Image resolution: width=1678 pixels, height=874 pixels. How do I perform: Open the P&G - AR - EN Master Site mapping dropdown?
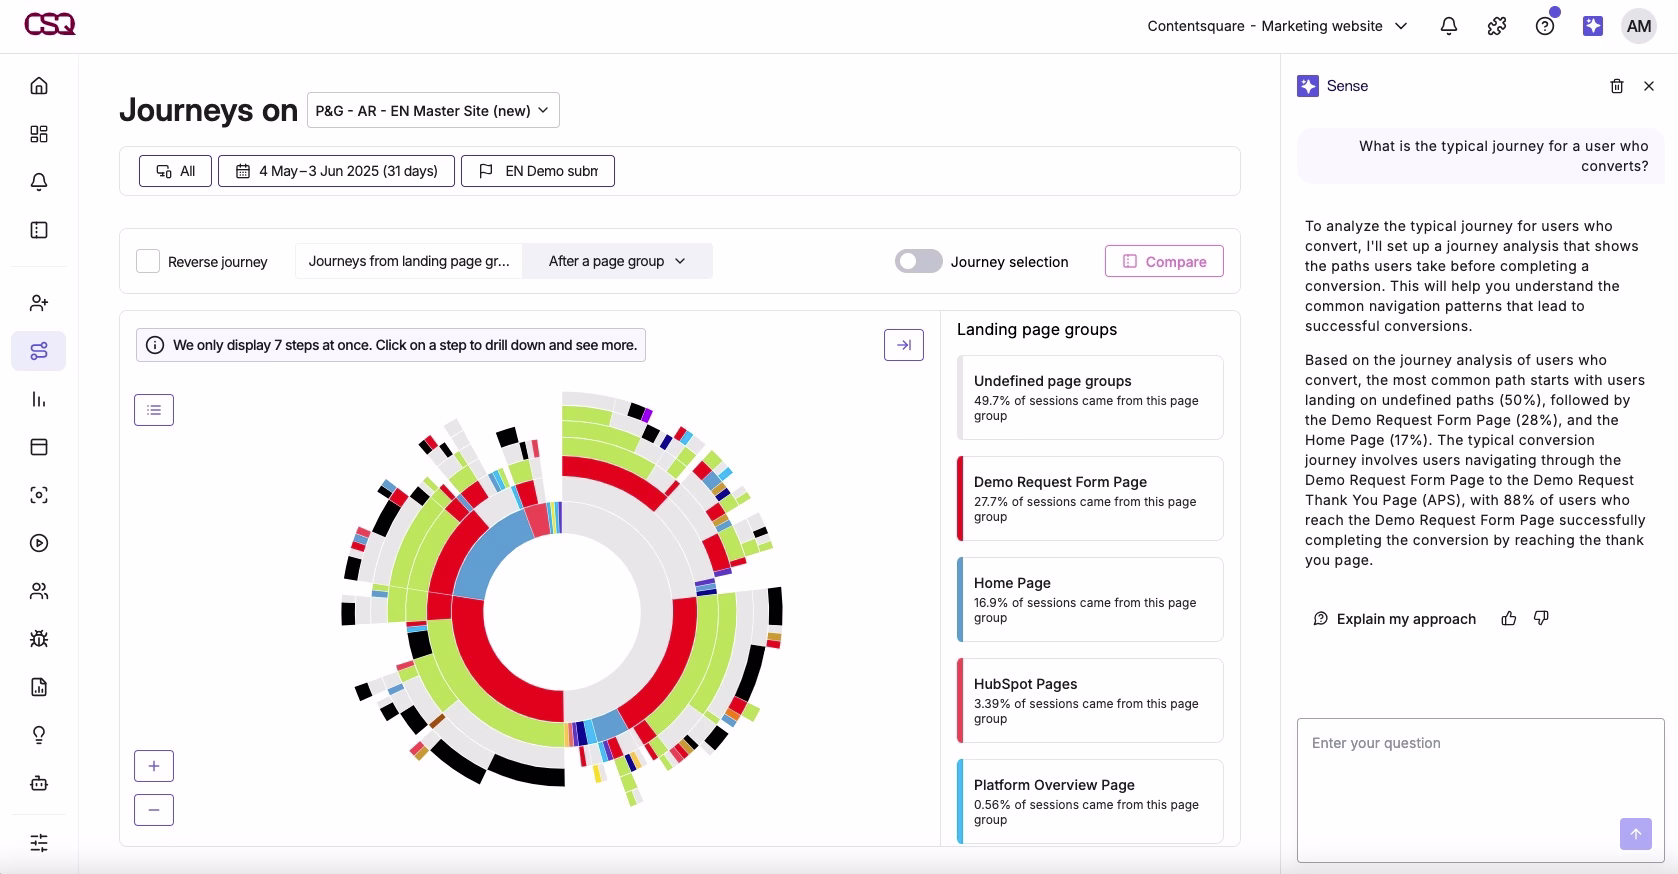pos(433,110)
